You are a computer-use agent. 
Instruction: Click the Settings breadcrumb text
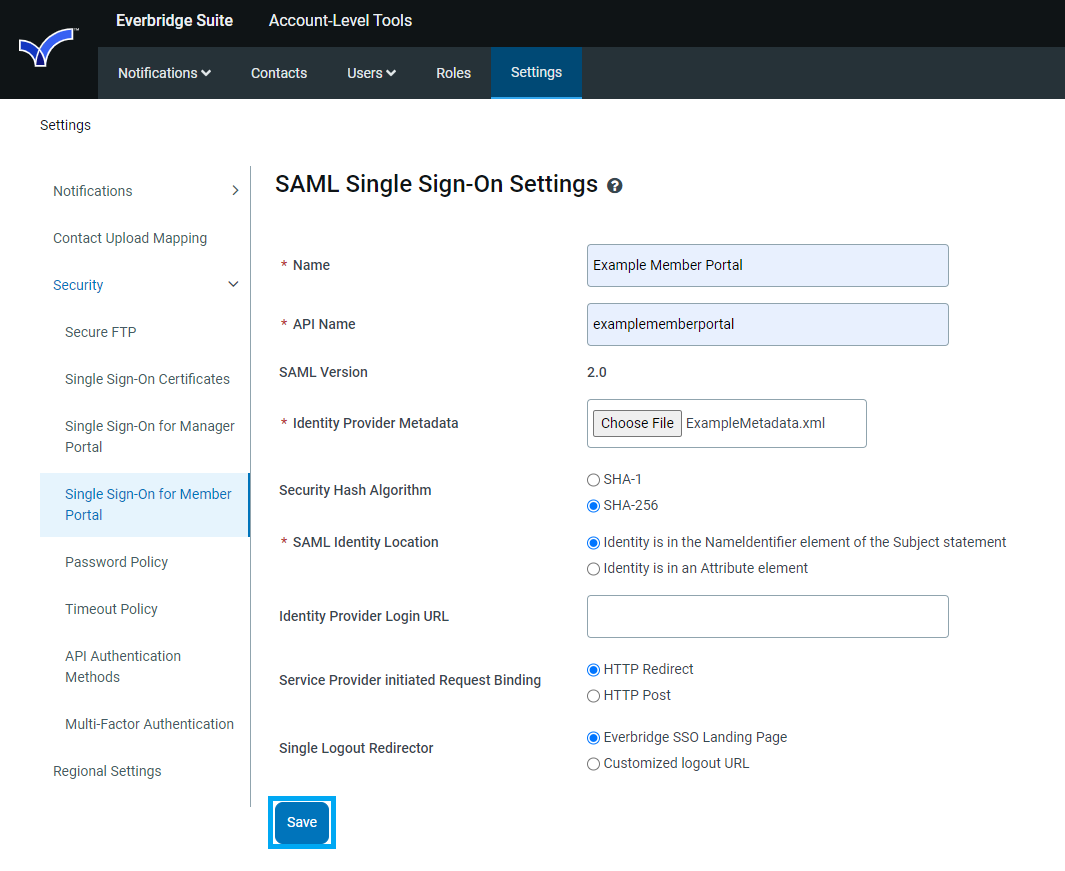(65, 125)
